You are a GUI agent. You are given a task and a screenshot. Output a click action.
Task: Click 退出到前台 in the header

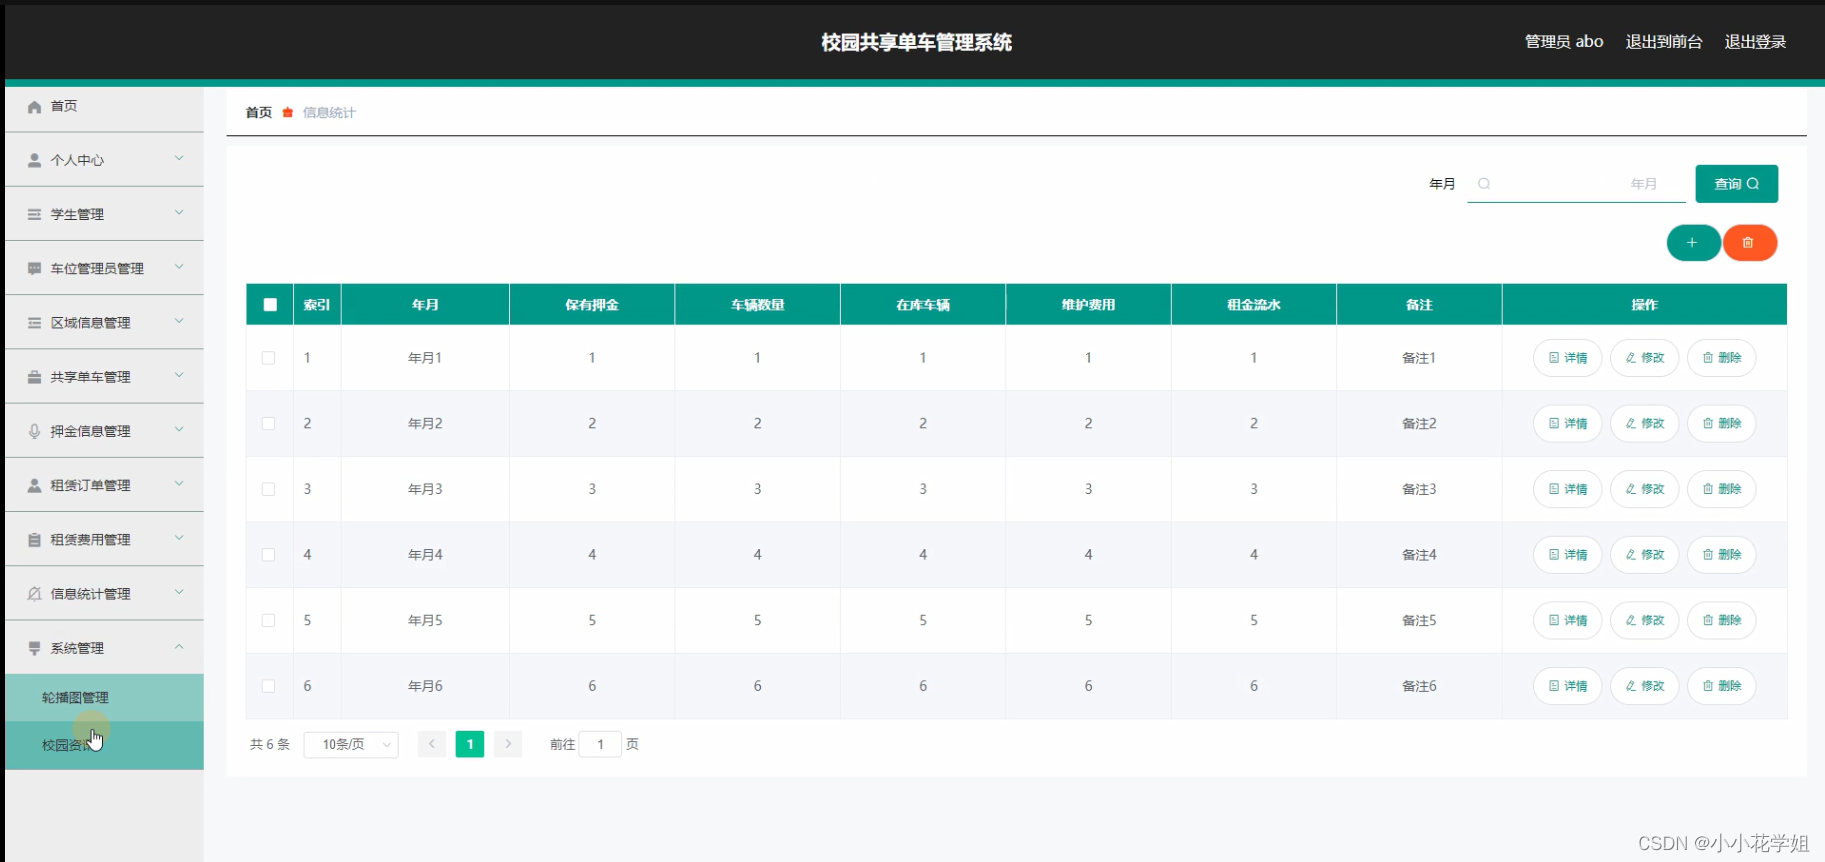(1664, 42)
